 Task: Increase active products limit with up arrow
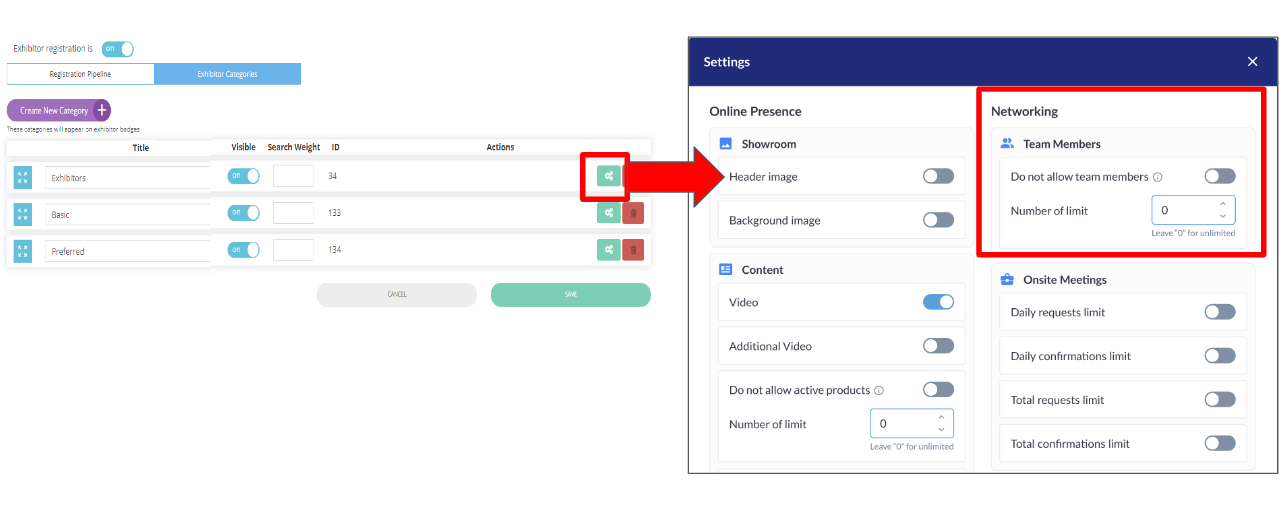pos(941,418)
